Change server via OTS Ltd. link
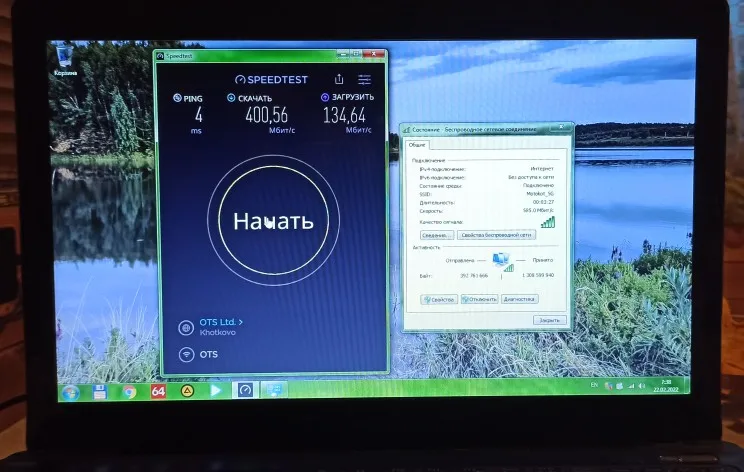 (221, 322)
